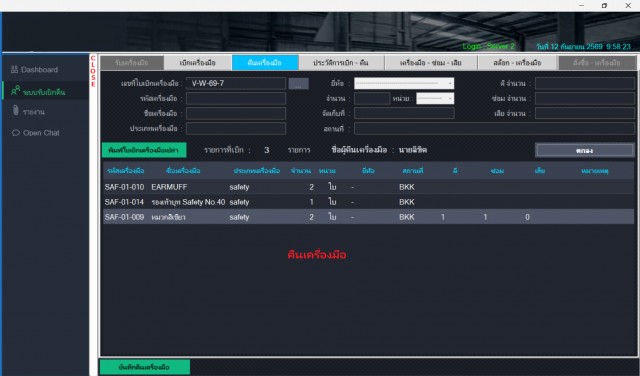Select the ระบบรับเบิกคืน sidebar icon
This screenshot has width=640, height=376.
[x=16, y=90]
